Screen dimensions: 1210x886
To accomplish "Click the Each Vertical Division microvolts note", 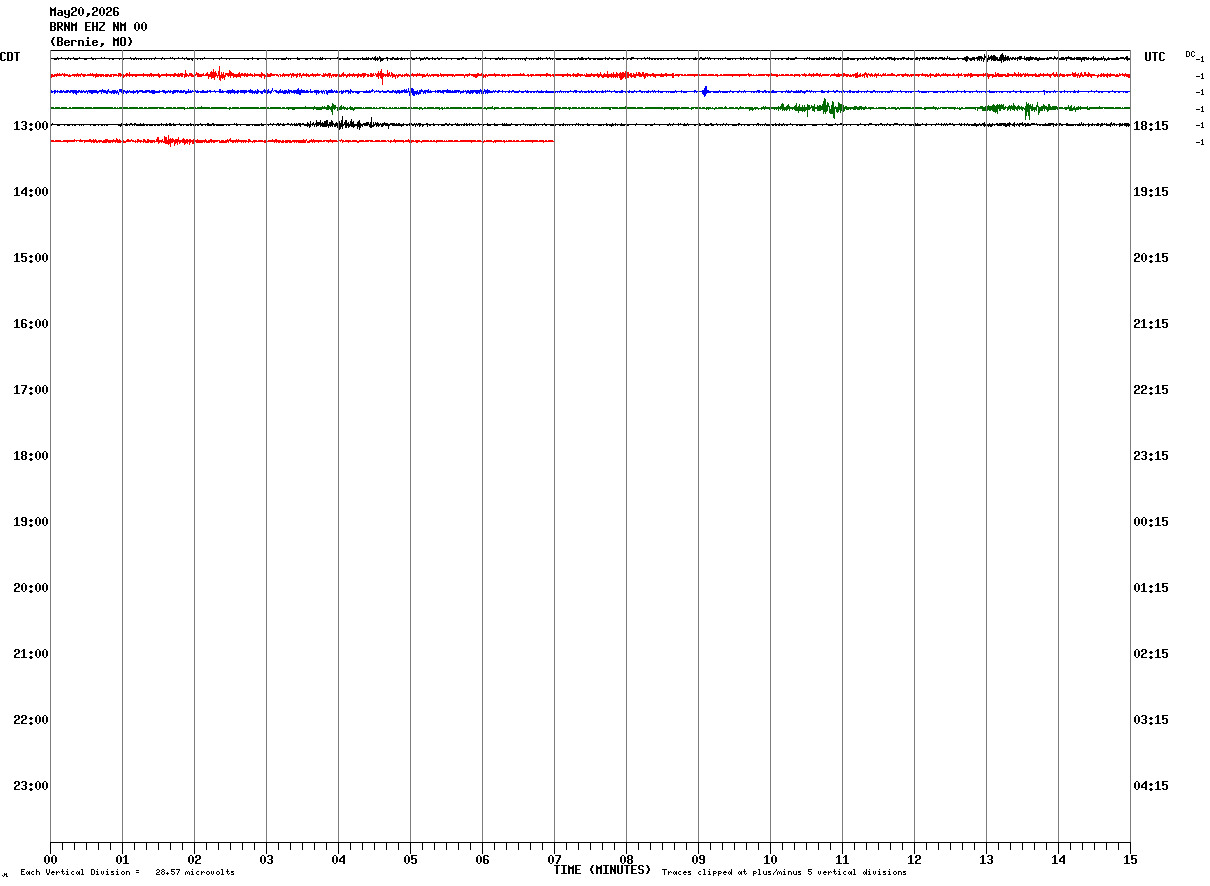I will 127,872.
